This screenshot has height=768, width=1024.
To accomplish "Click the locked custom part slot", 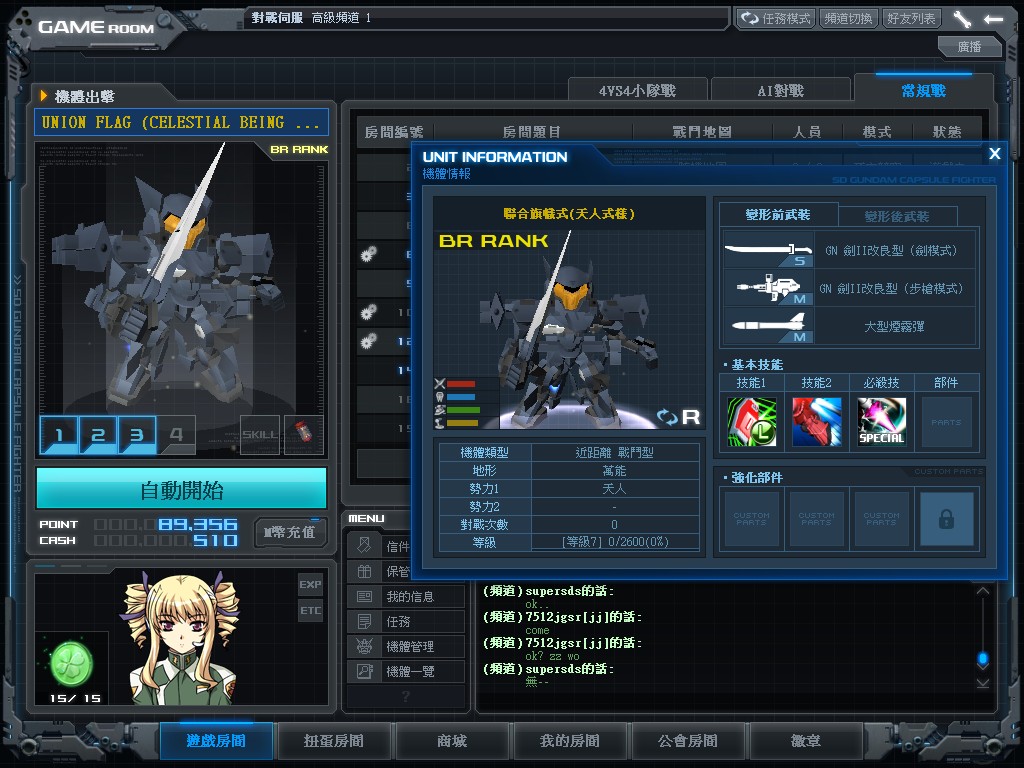I will (x=946, y=519).
